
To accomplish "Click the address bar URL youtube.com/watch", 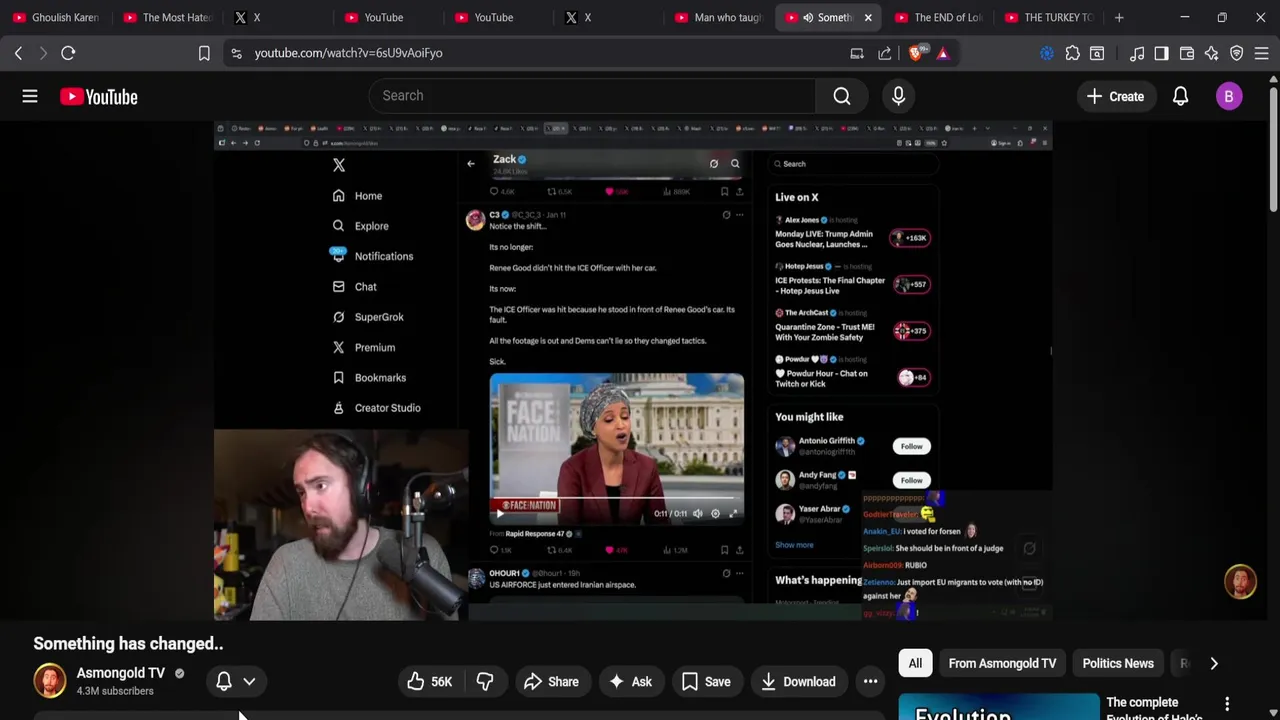I will click(348, 53).
